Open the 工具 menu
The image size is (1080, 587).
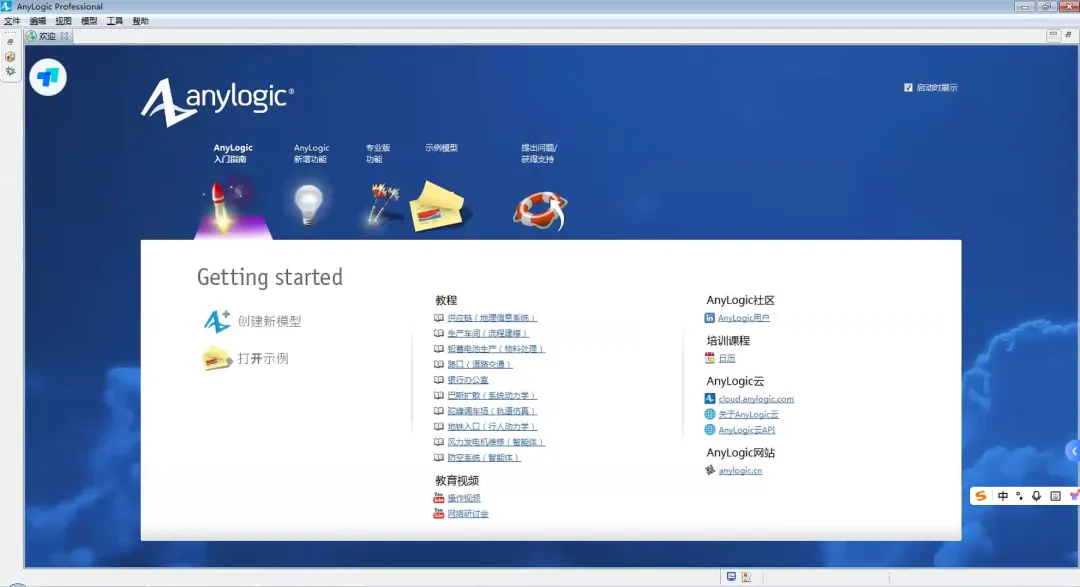click(x=114, y=21)
